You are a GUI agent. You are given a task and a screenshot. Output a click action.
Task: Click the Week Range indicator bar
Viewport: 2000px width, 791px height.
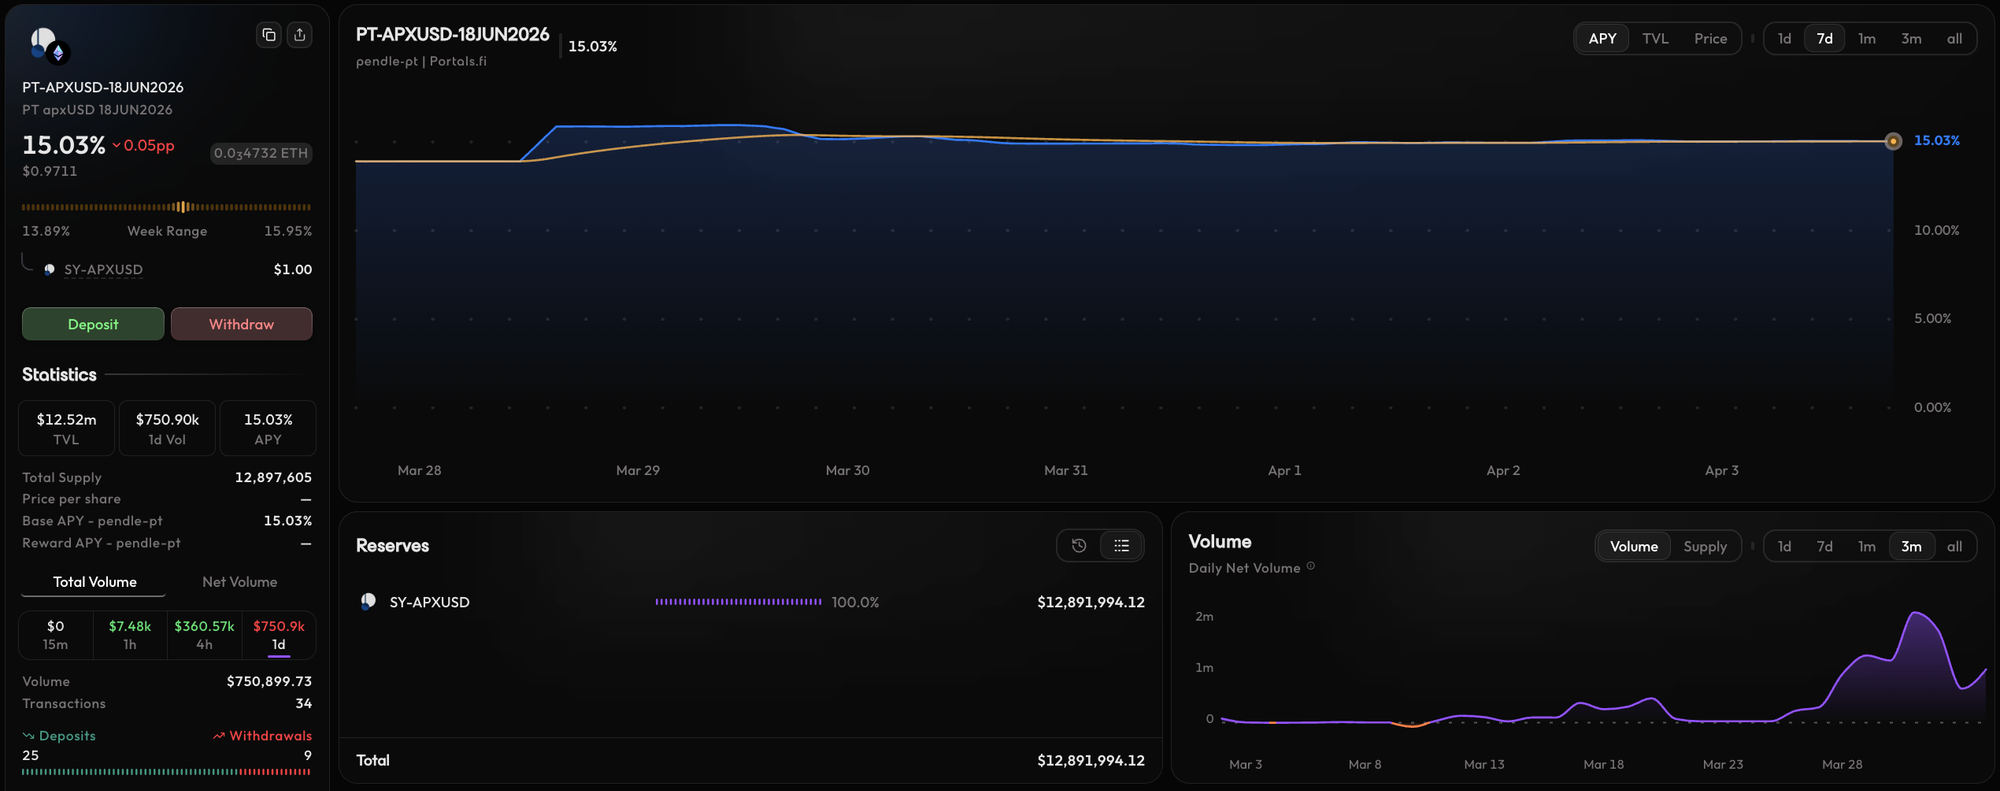(167, 207)
